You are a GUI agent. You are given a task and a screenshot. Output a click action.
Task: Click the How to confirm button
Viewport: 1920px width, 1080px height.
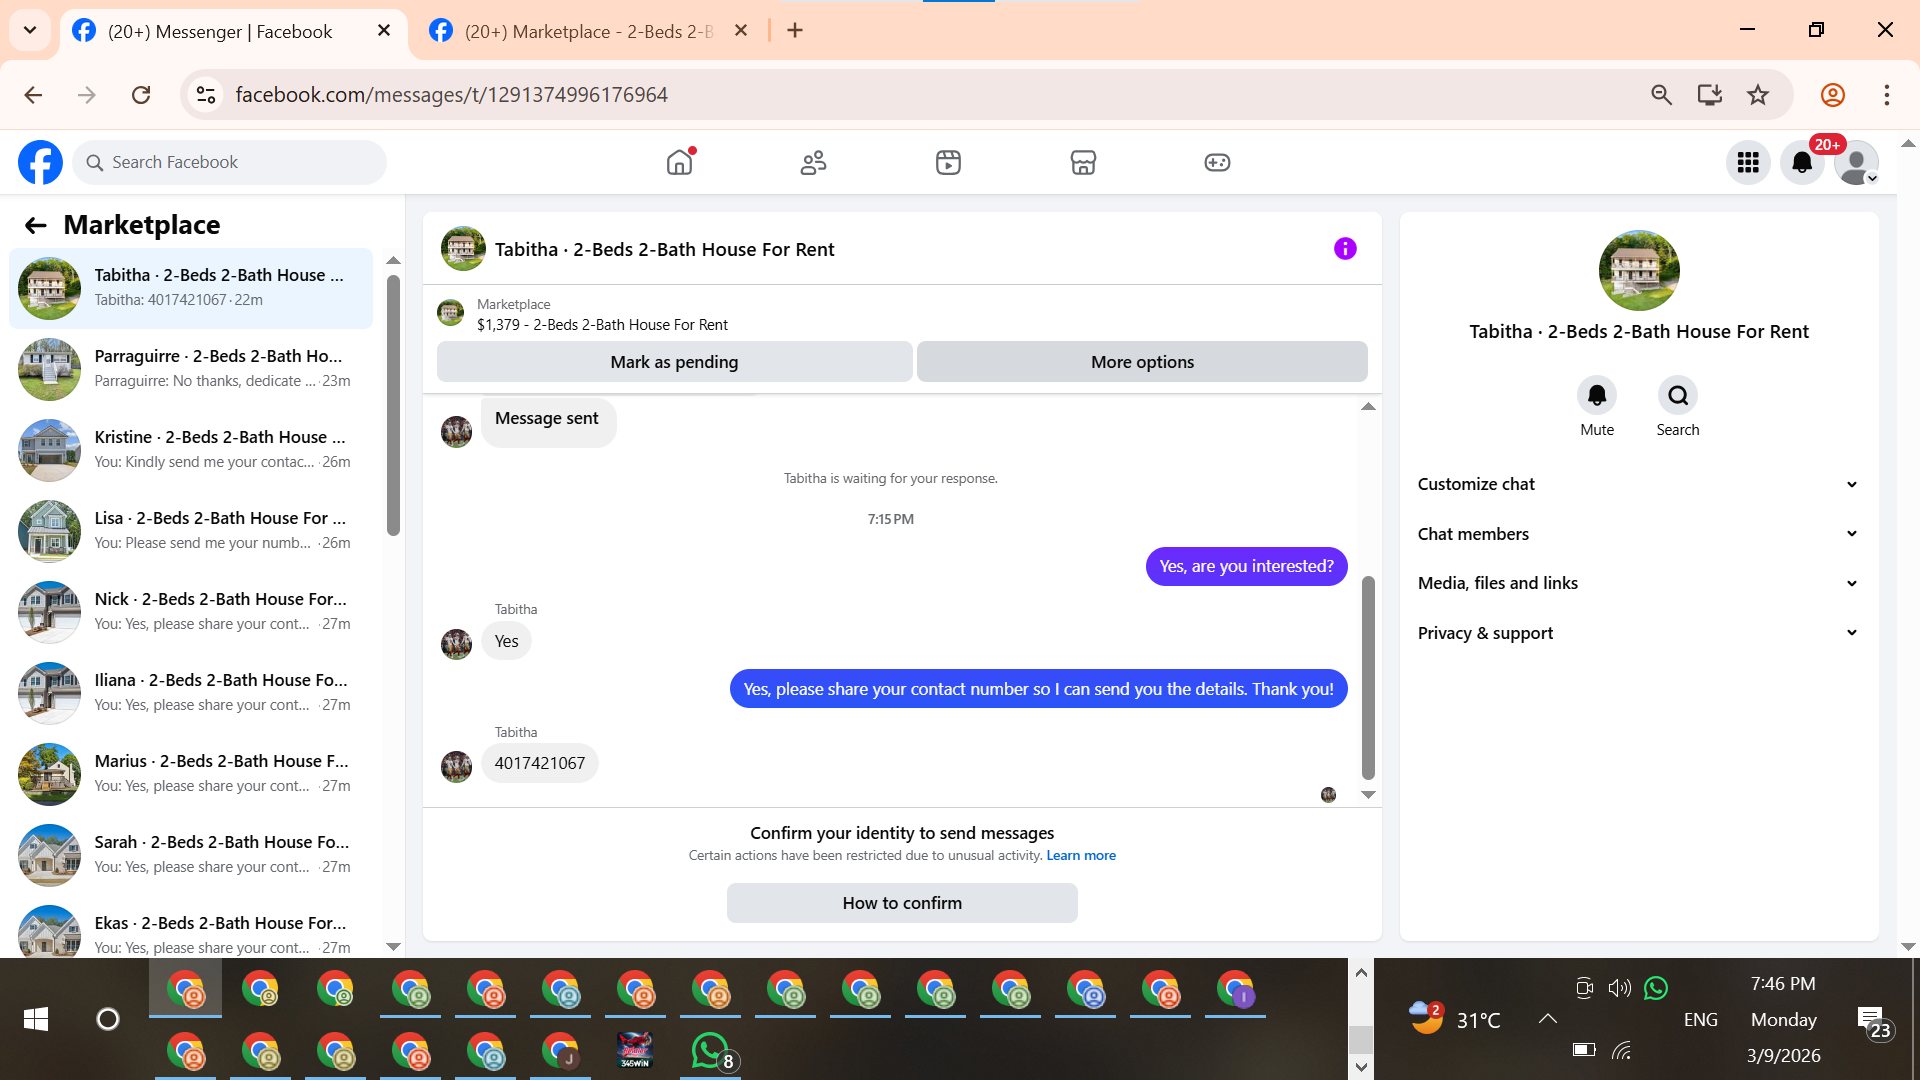click(902, 903)
